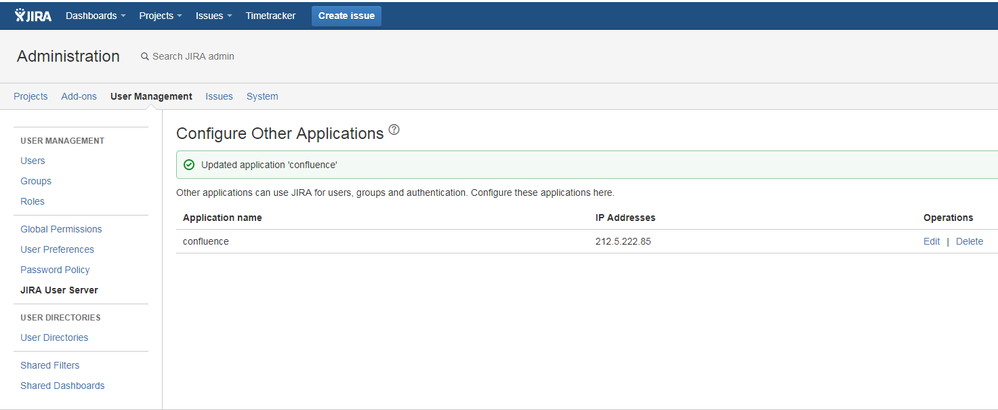
Task: Click the green success checkmark icon
Action: point(188,165)
